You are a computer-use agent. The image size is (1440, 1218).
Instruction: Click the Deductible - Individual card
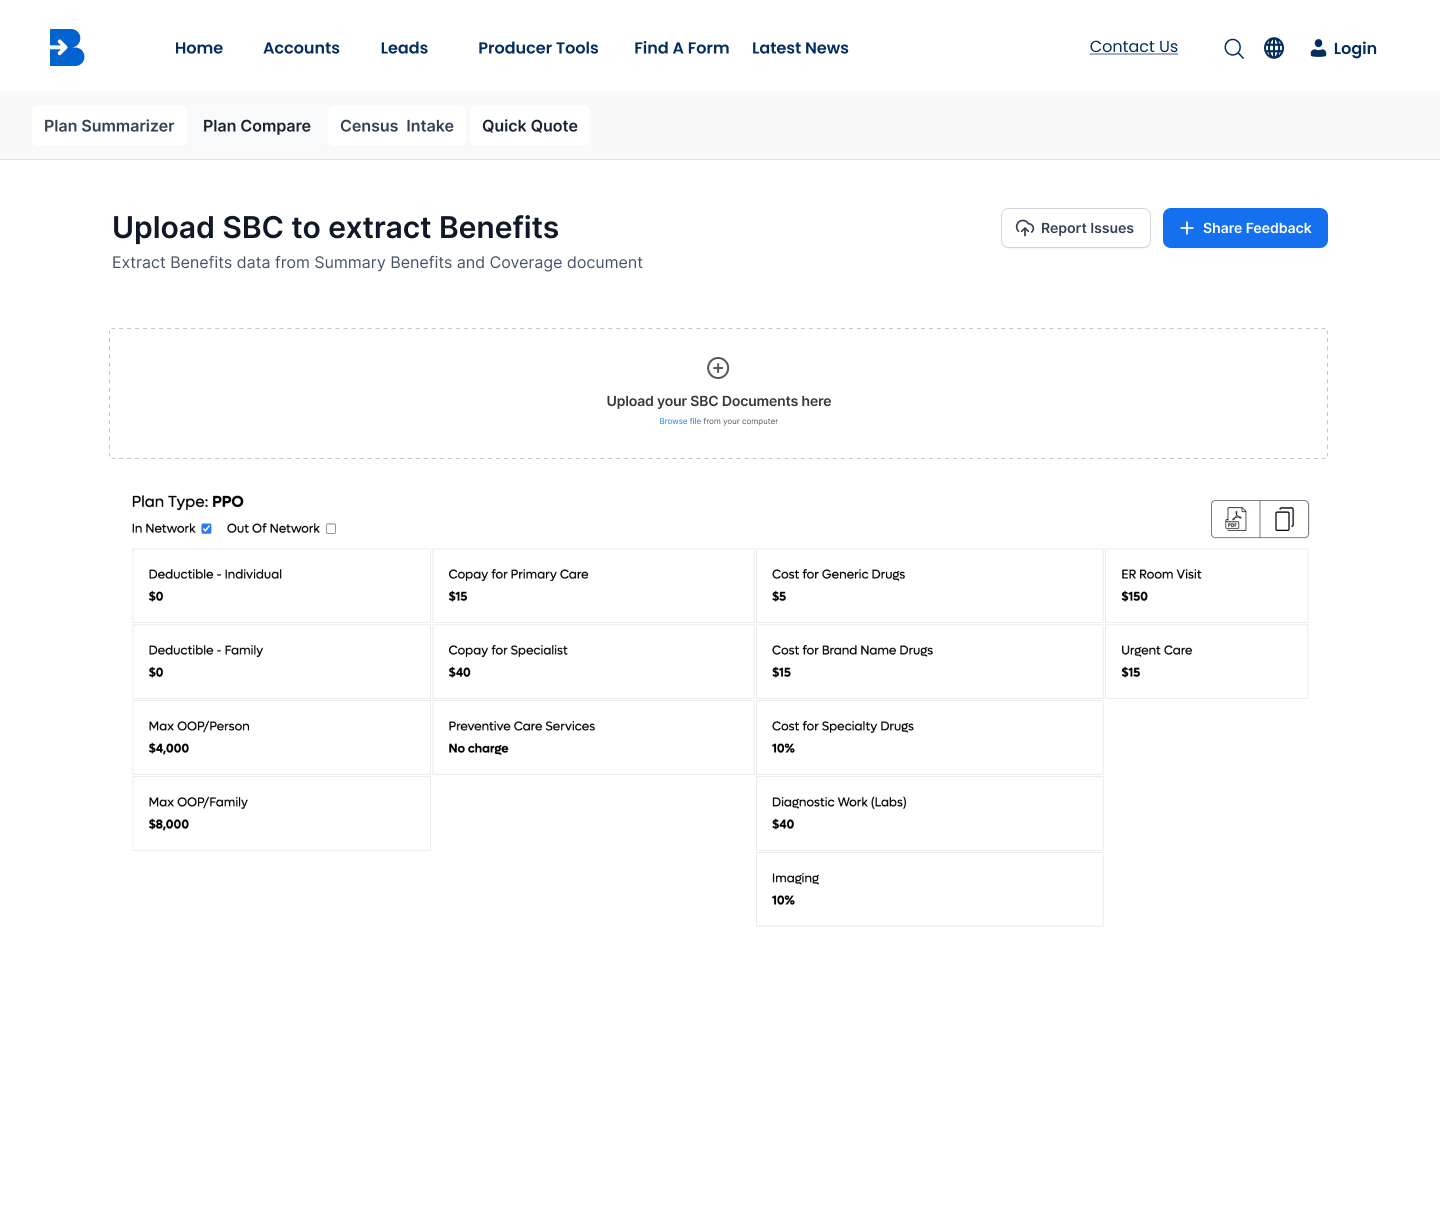pos(281,586)
